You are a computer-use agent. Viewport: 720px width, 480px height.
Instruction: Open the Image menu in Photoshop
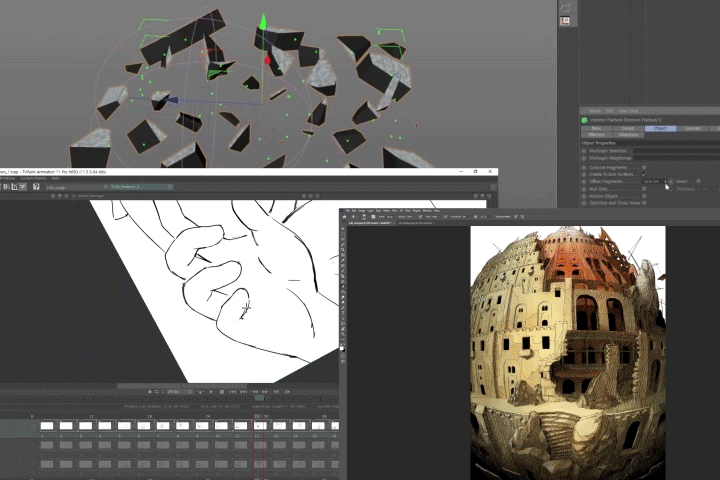tap(362, 211)
